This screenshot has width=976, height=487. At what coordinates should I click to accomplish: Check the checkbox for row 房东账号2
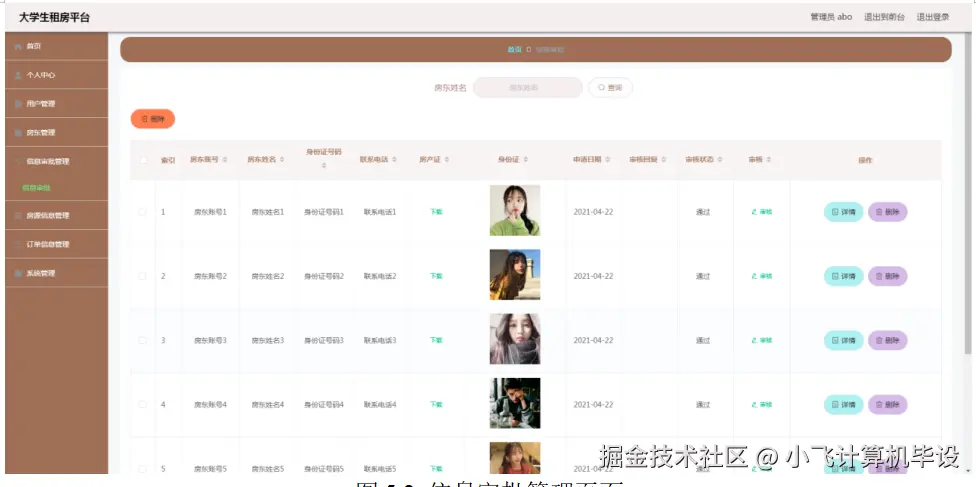click(x=143, y=276)
